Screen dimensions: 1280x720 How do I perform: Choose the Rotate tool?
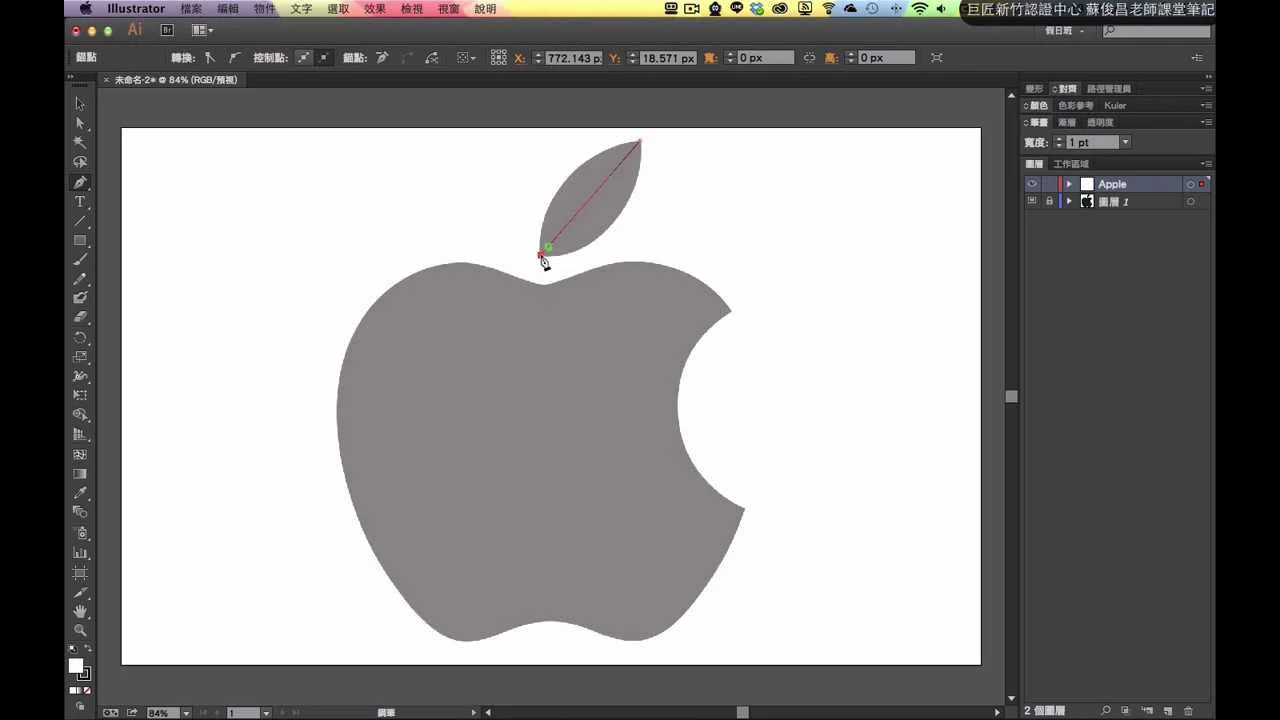click(80, 338)
